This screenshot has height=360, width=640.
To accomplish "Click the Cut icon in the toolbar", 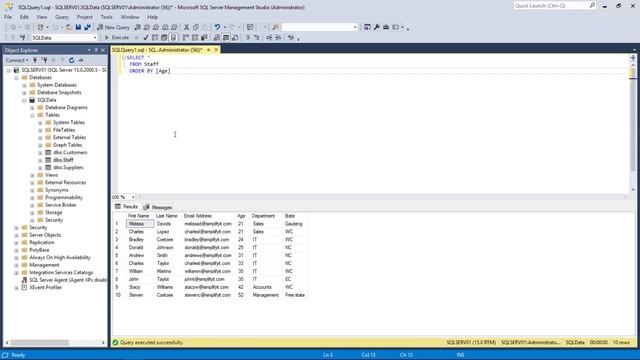I will 187,27.
